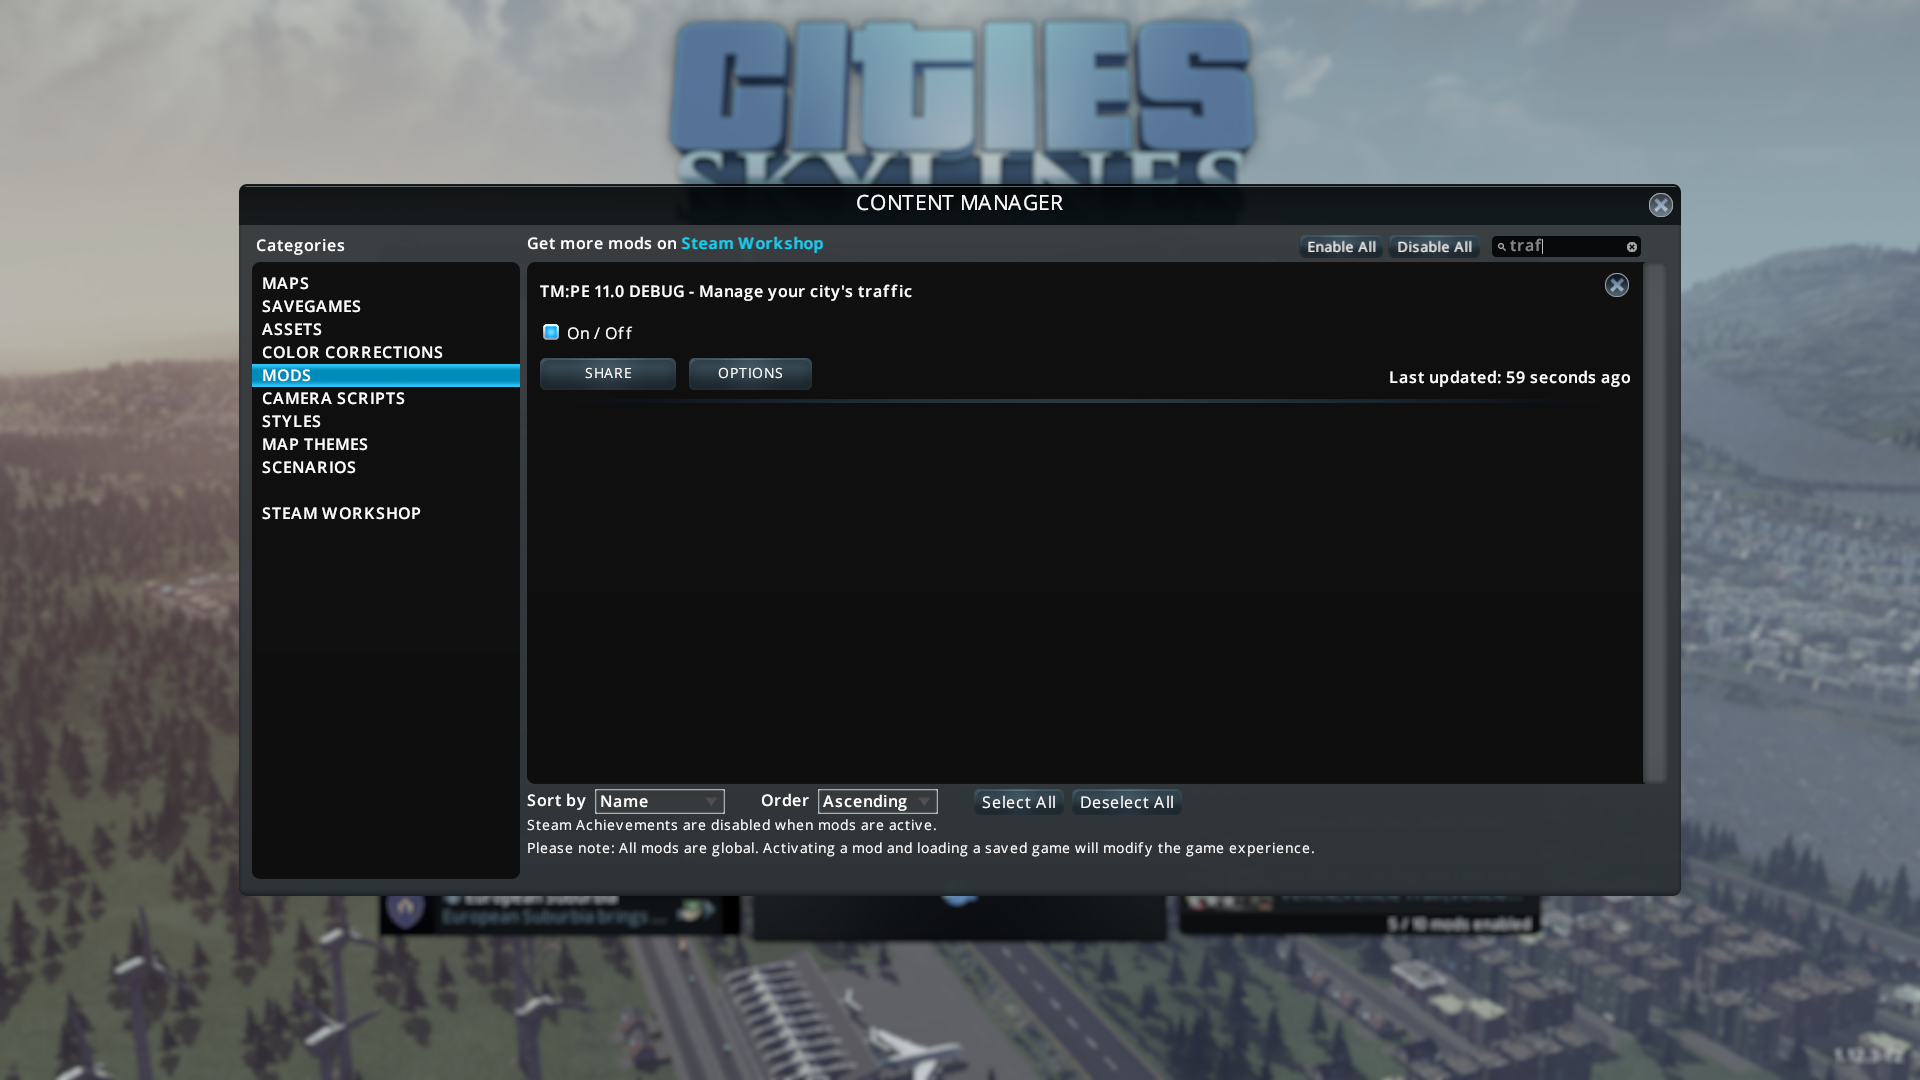This screenshot has height=1080, width=1920.
Task: Open the Order Ascending dropdown
Action: point(875,801)
